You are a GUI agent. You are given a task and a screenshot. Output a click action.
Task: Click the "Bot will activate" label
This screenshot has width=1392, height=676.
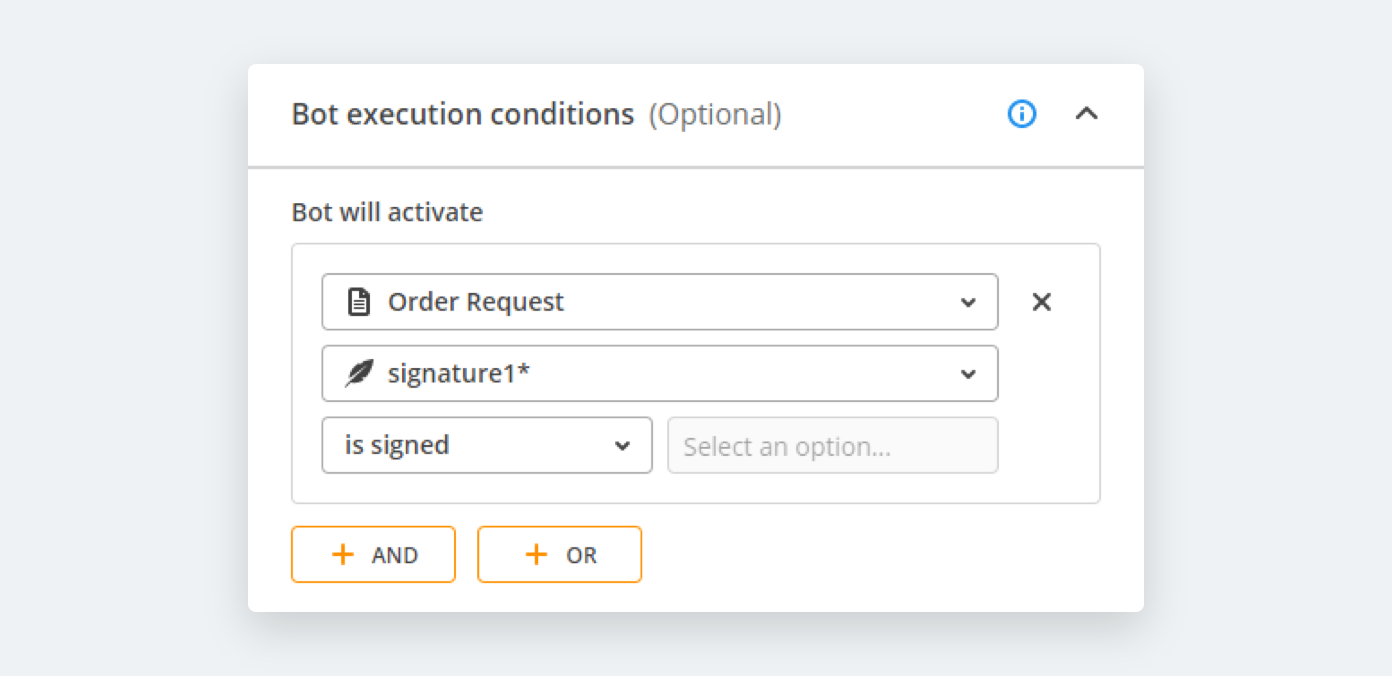pos(387,212)
